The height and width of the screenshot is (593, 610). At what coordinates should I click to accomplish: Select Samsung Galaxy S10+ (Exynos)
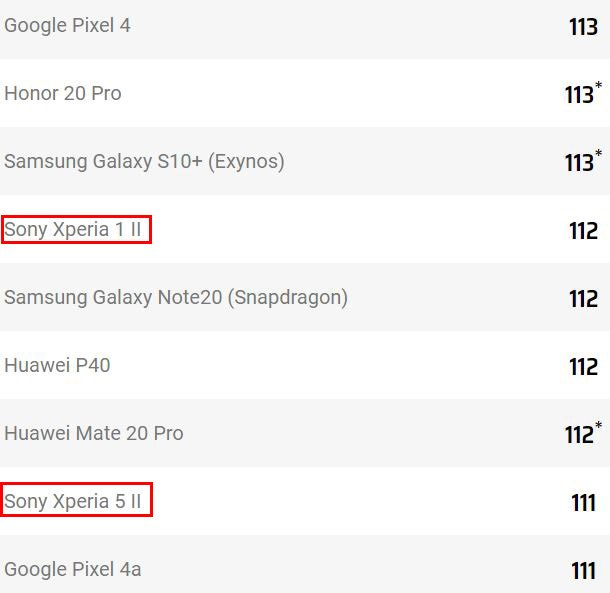[x=144, y=162]
